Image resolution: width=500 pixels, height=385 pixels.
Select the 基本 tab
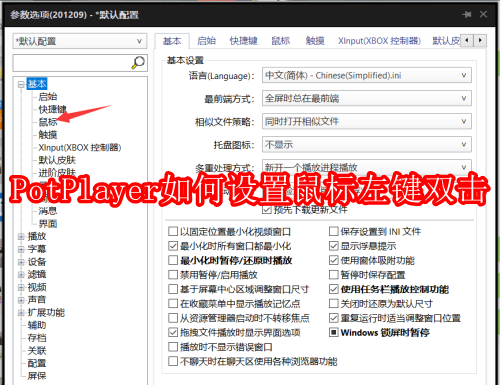tap(172, 41)
